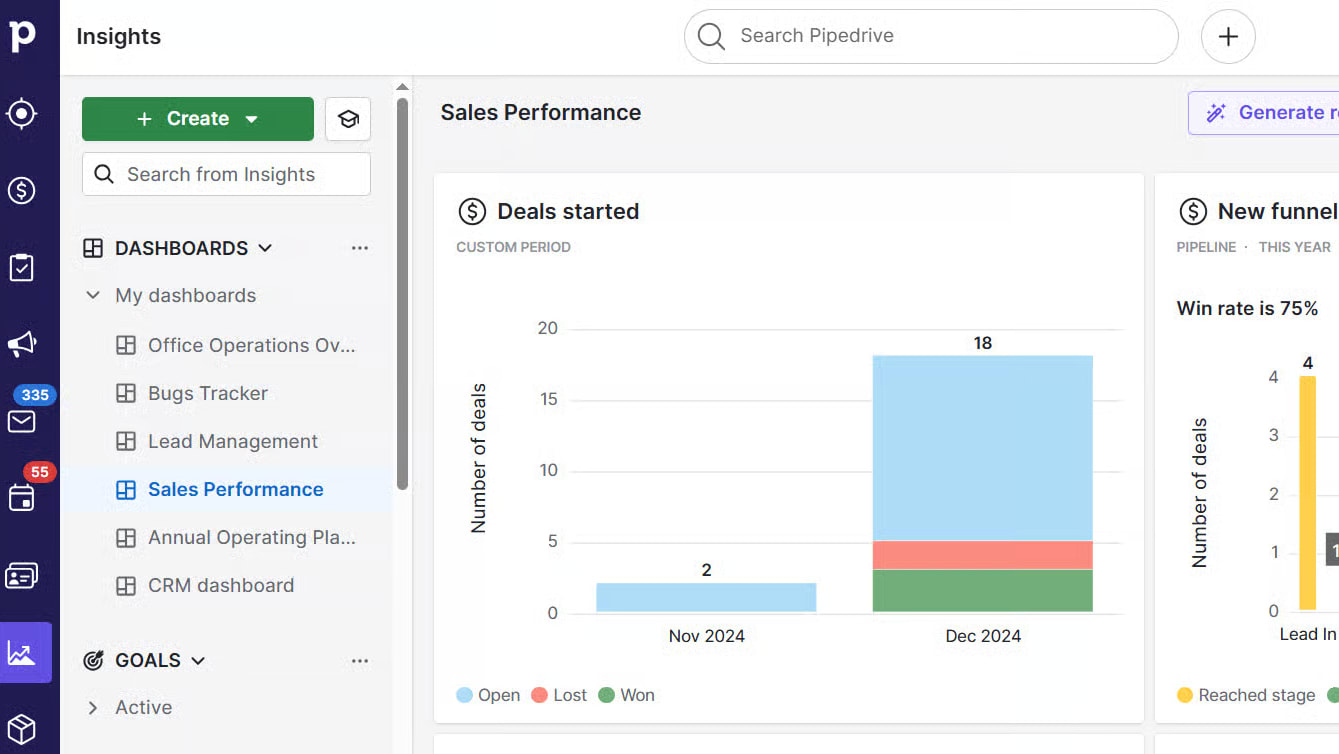Click the Search Pipedrive field

[931, 37]
